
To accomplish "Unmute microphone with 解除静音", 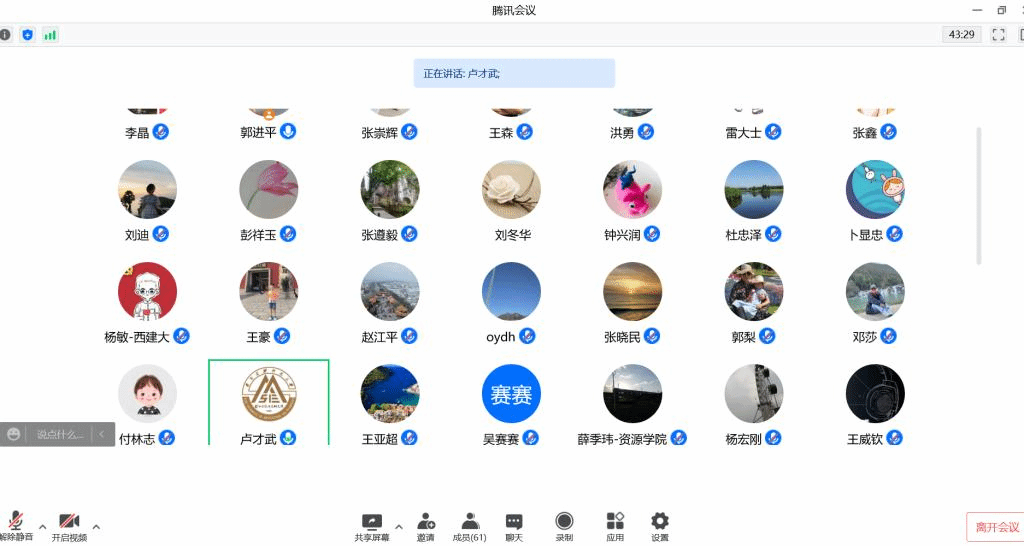I will (x=16, y=526).
